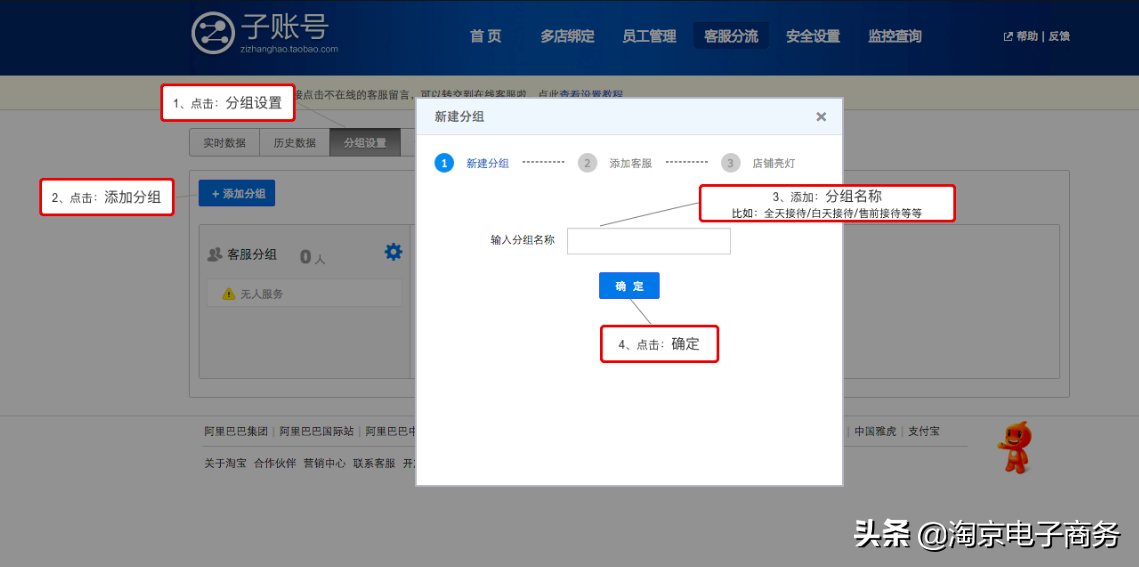Open the 阿里巴巴集团 footer link
Screen dimensions: 1139x567
(236, 431)
